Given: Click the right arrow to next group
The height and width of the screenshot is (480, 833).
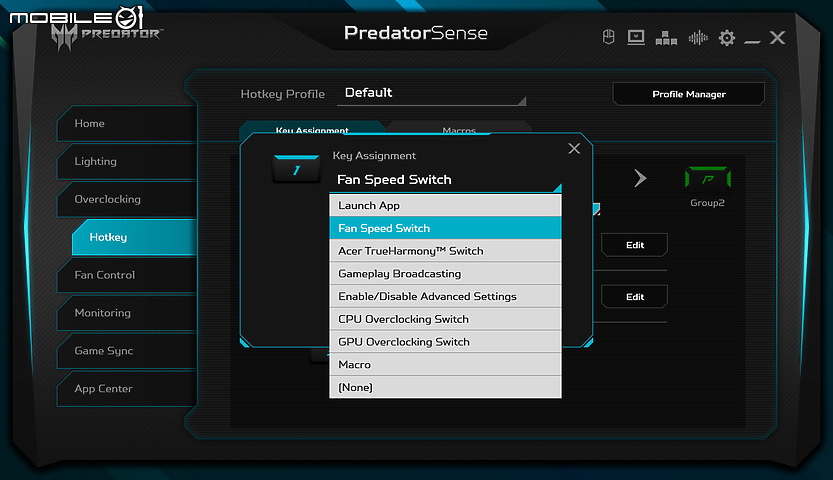Looking at the screenshot, I should (x=640, y=178).
